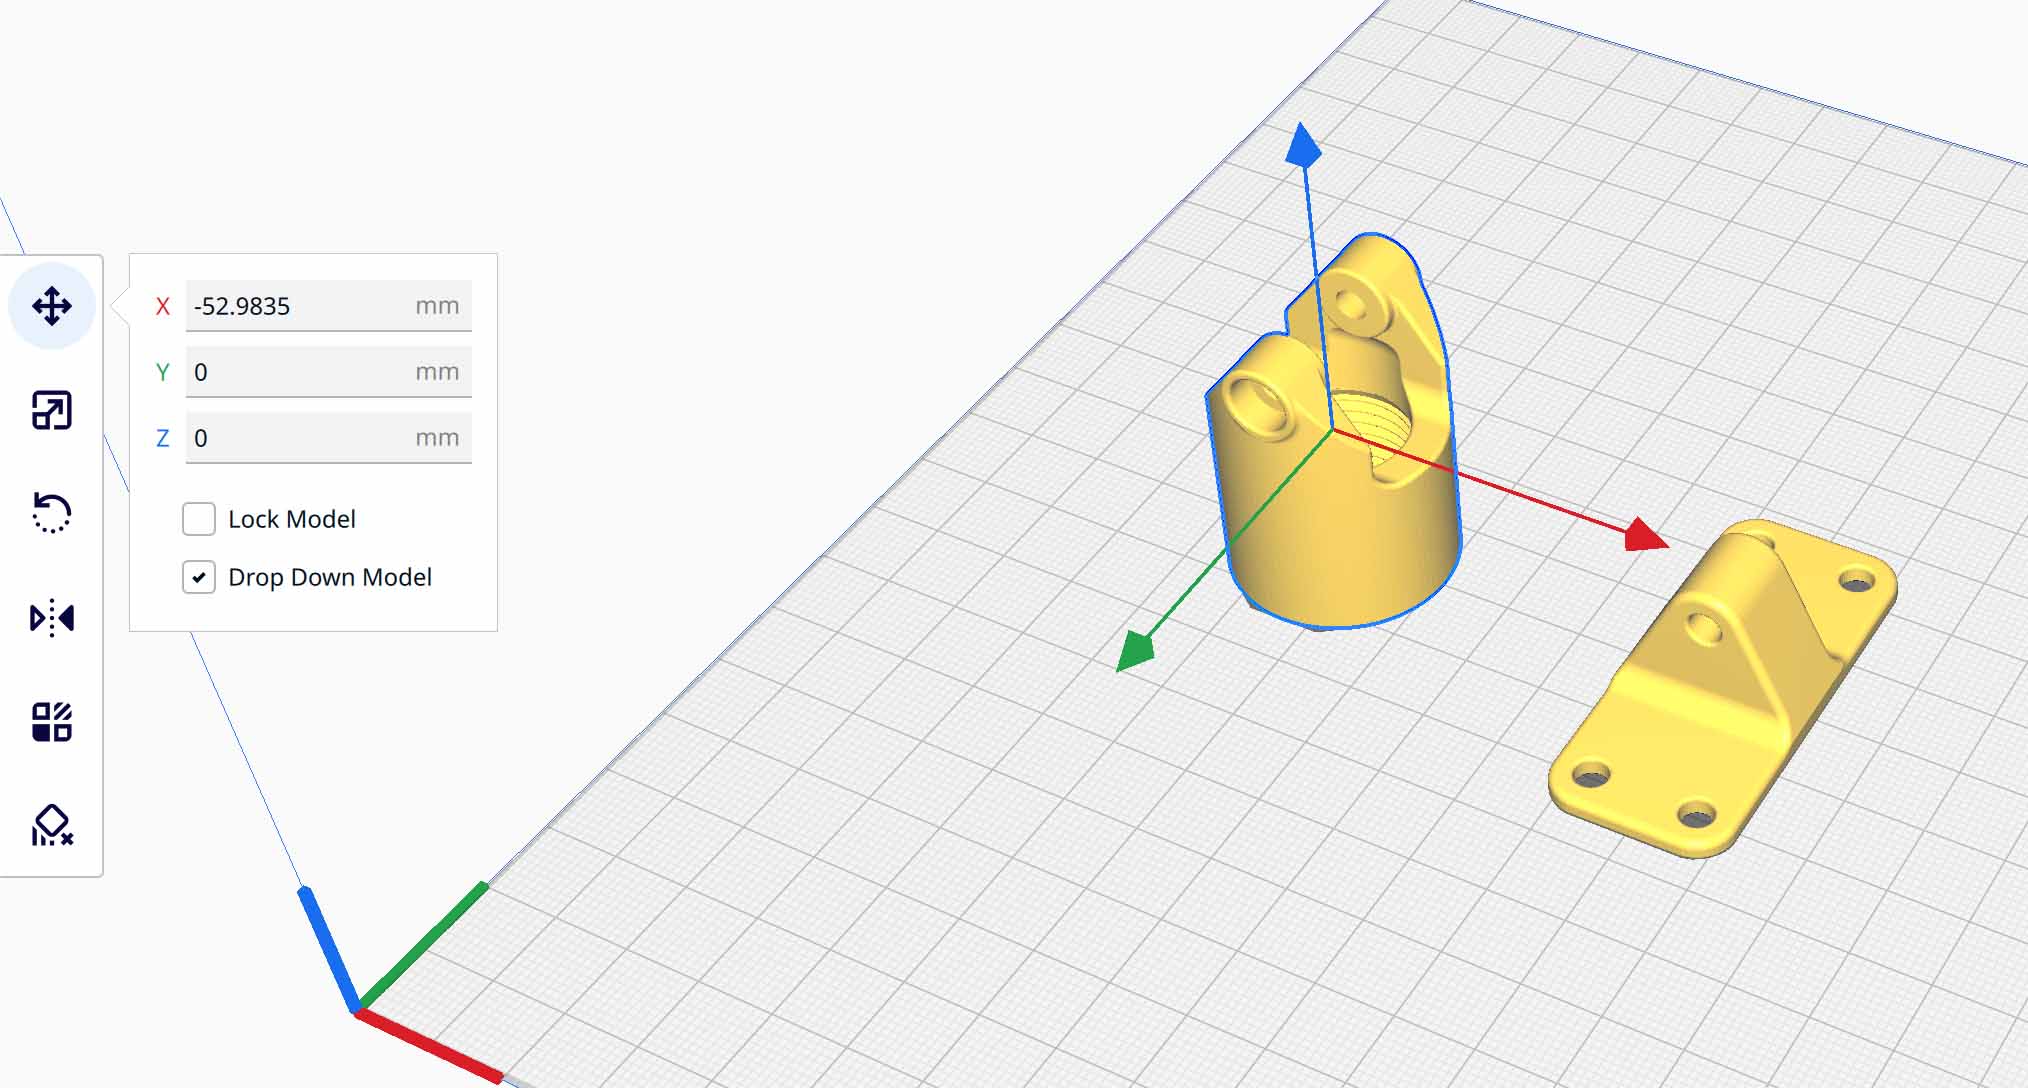The image size is (2028, 1088).
Task: Click the X position input field
Action: (300, 306)
